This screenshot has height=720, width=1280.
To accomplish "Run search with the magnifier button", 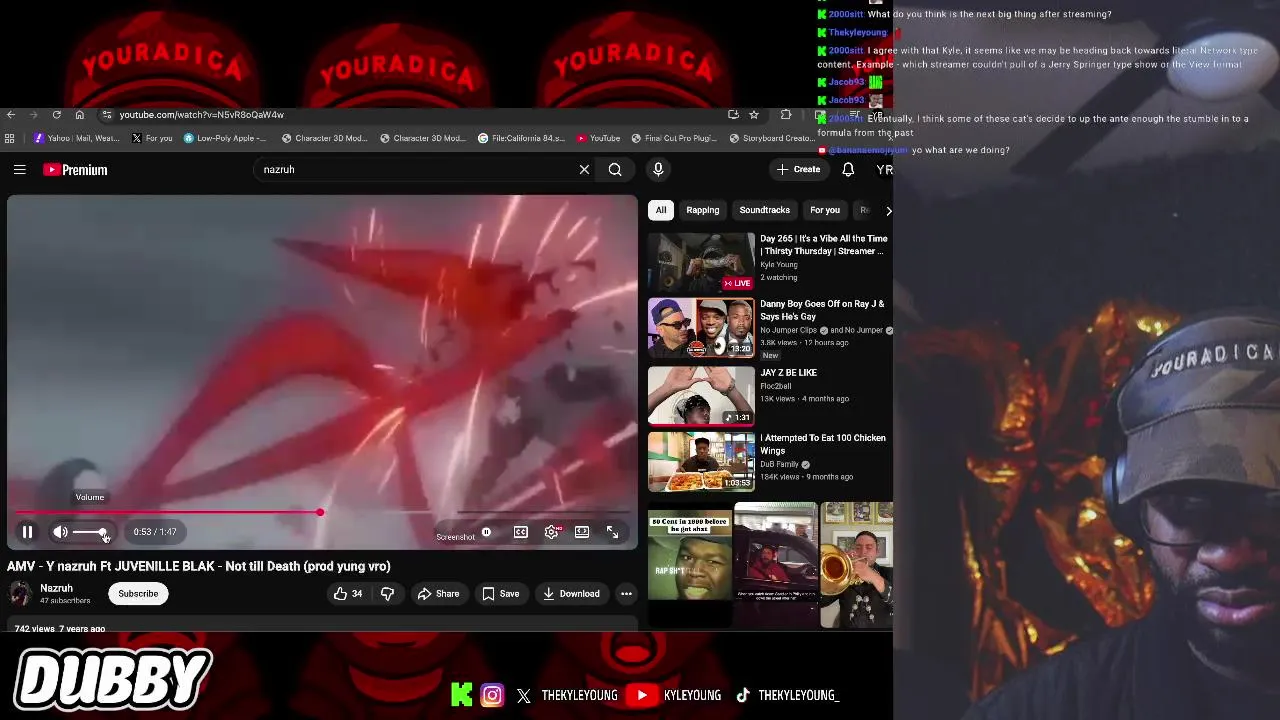I will [x=615, y=170].
